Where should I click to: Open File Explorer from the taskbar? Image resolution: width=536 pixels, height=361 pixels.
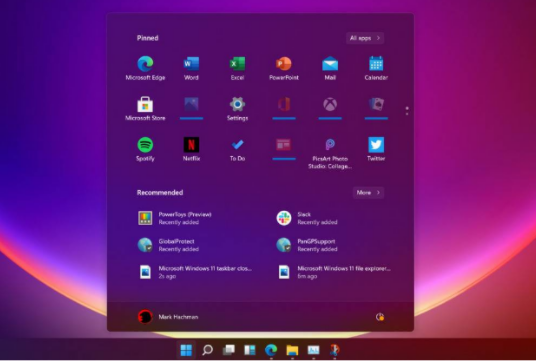(292, 350)
